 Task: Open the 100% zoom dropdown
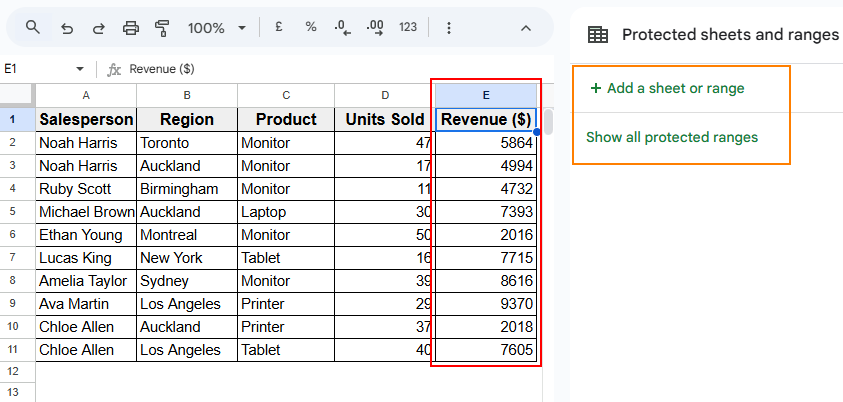coord(215,28)
